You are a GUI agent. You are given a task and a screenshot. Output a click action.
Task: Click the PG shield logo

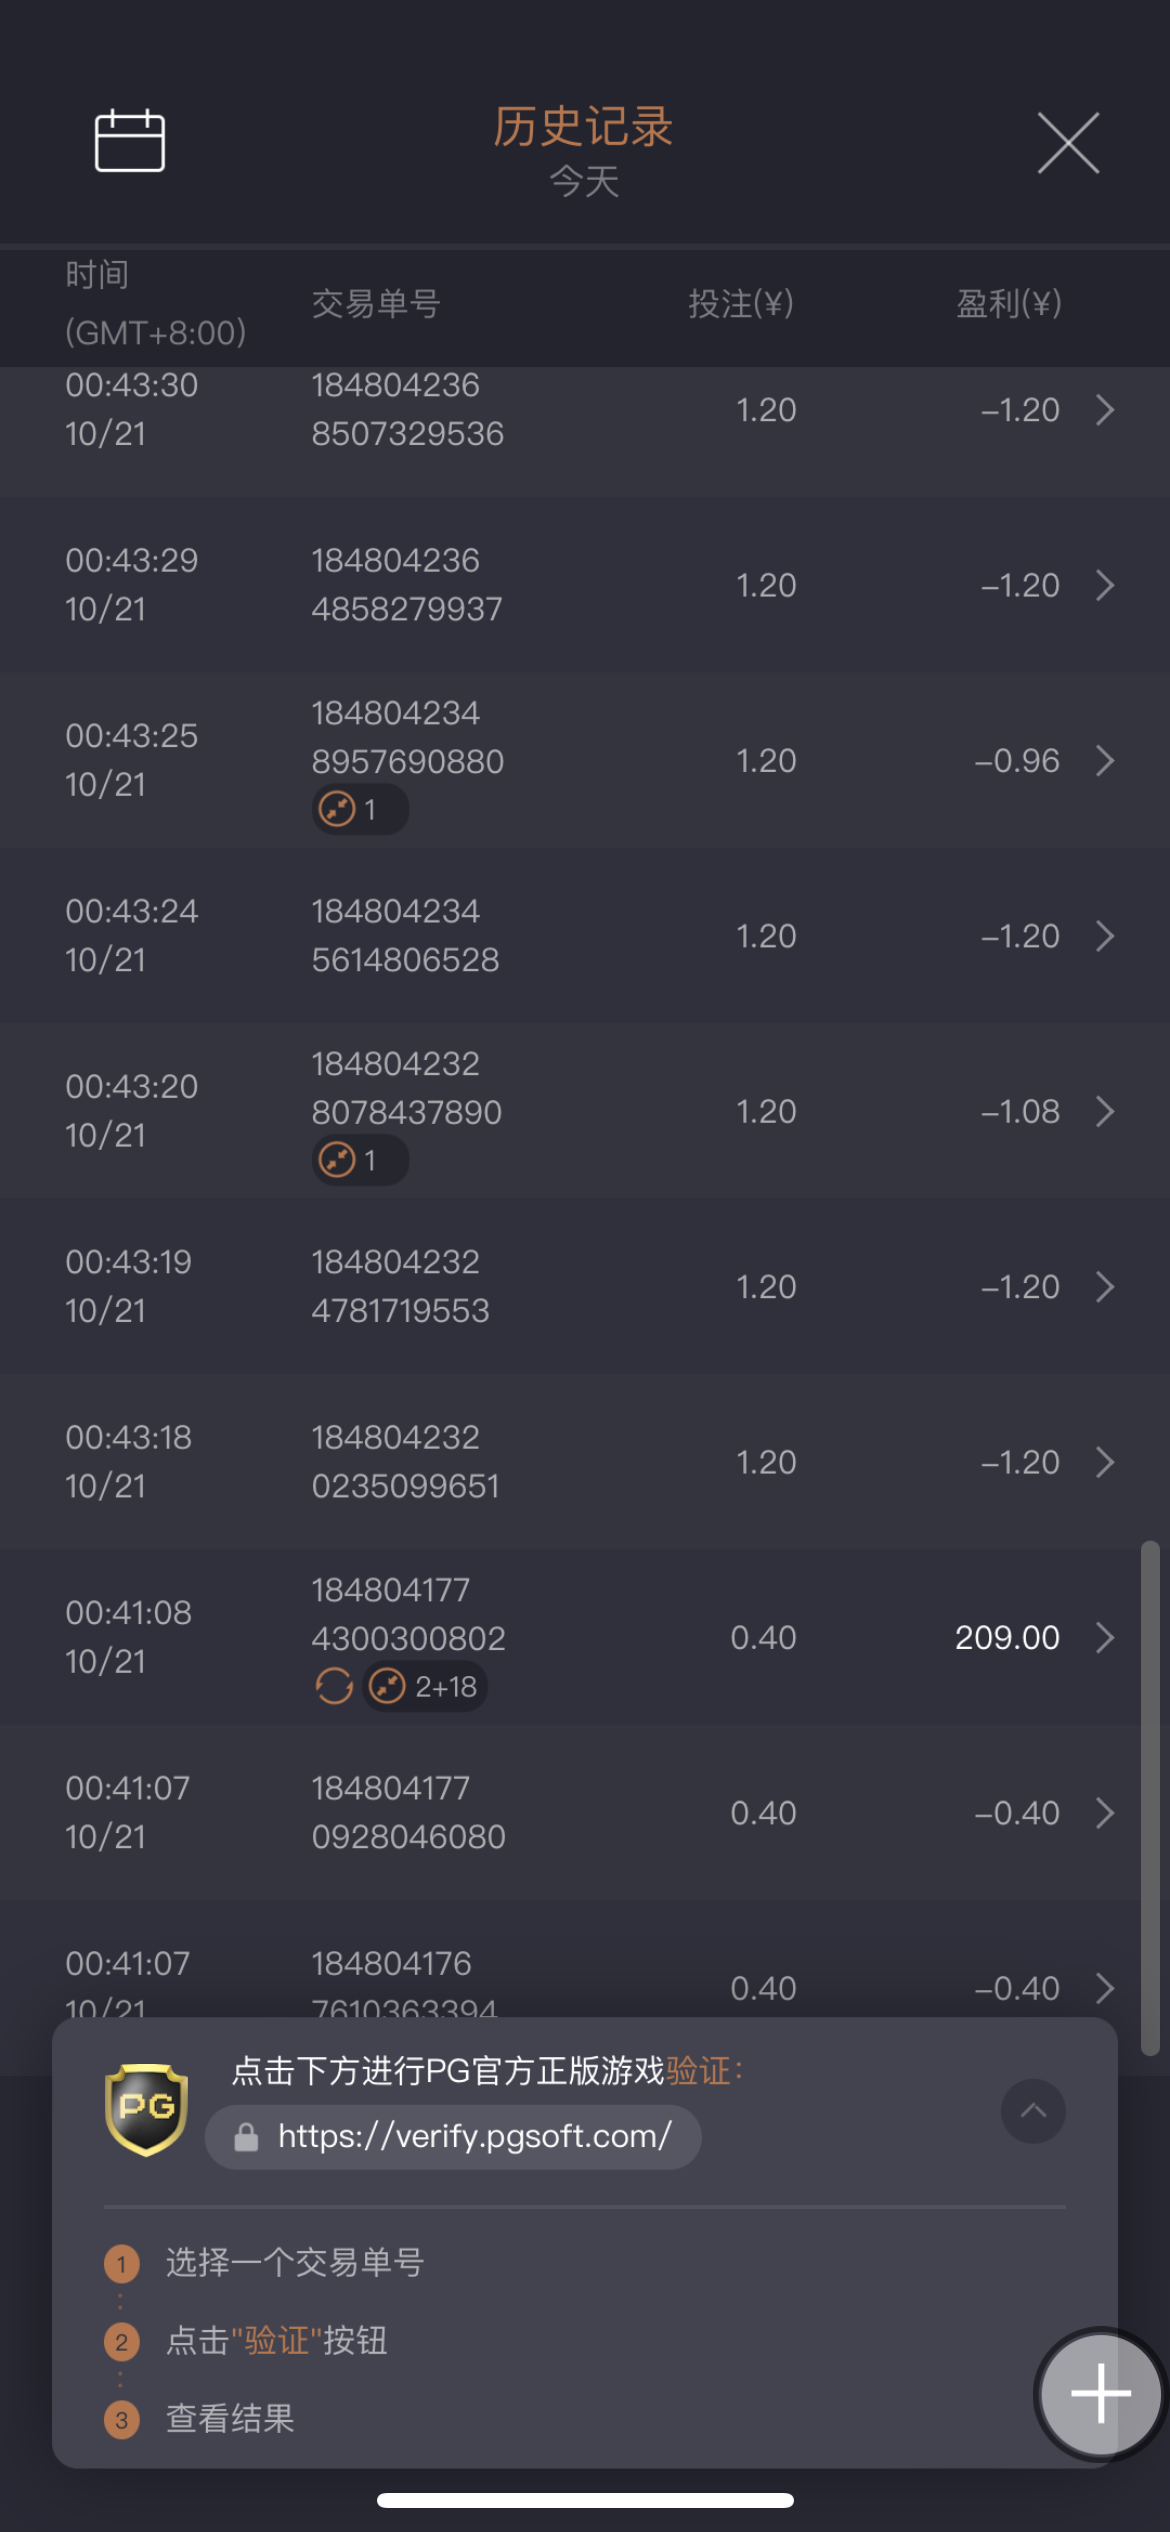click(146, 2109)
